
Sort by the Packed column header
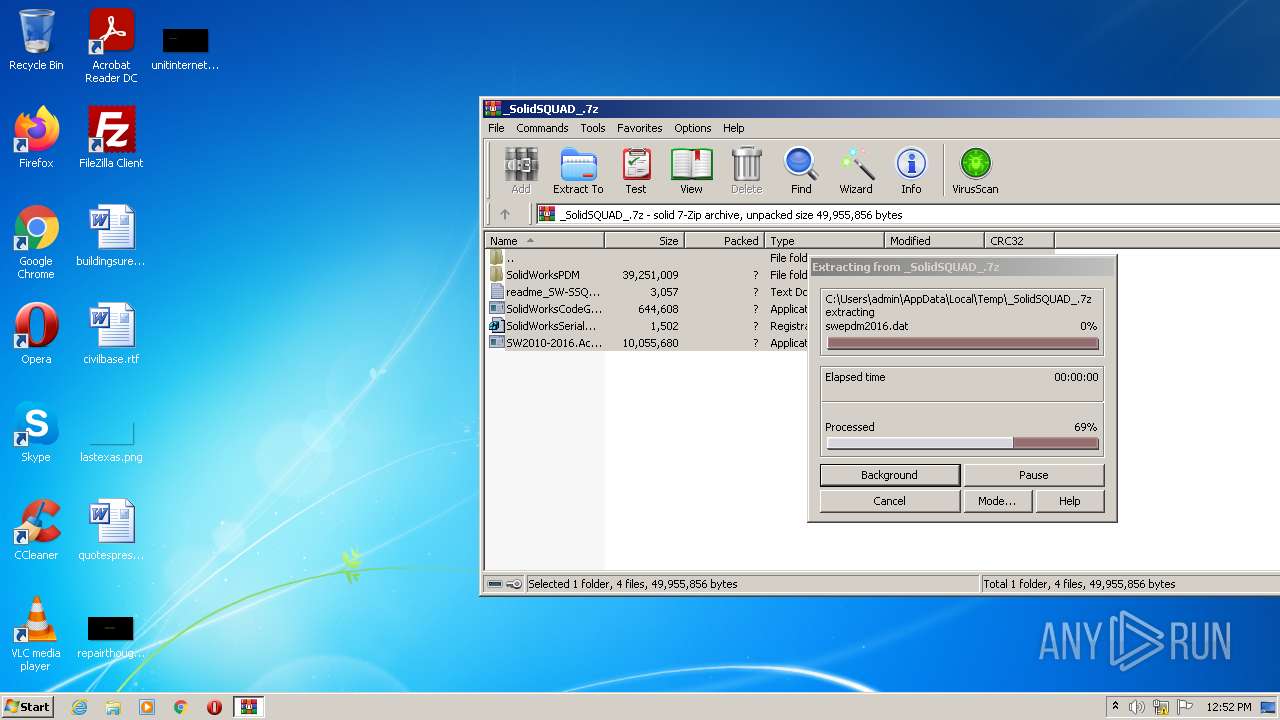coord(724,241)
